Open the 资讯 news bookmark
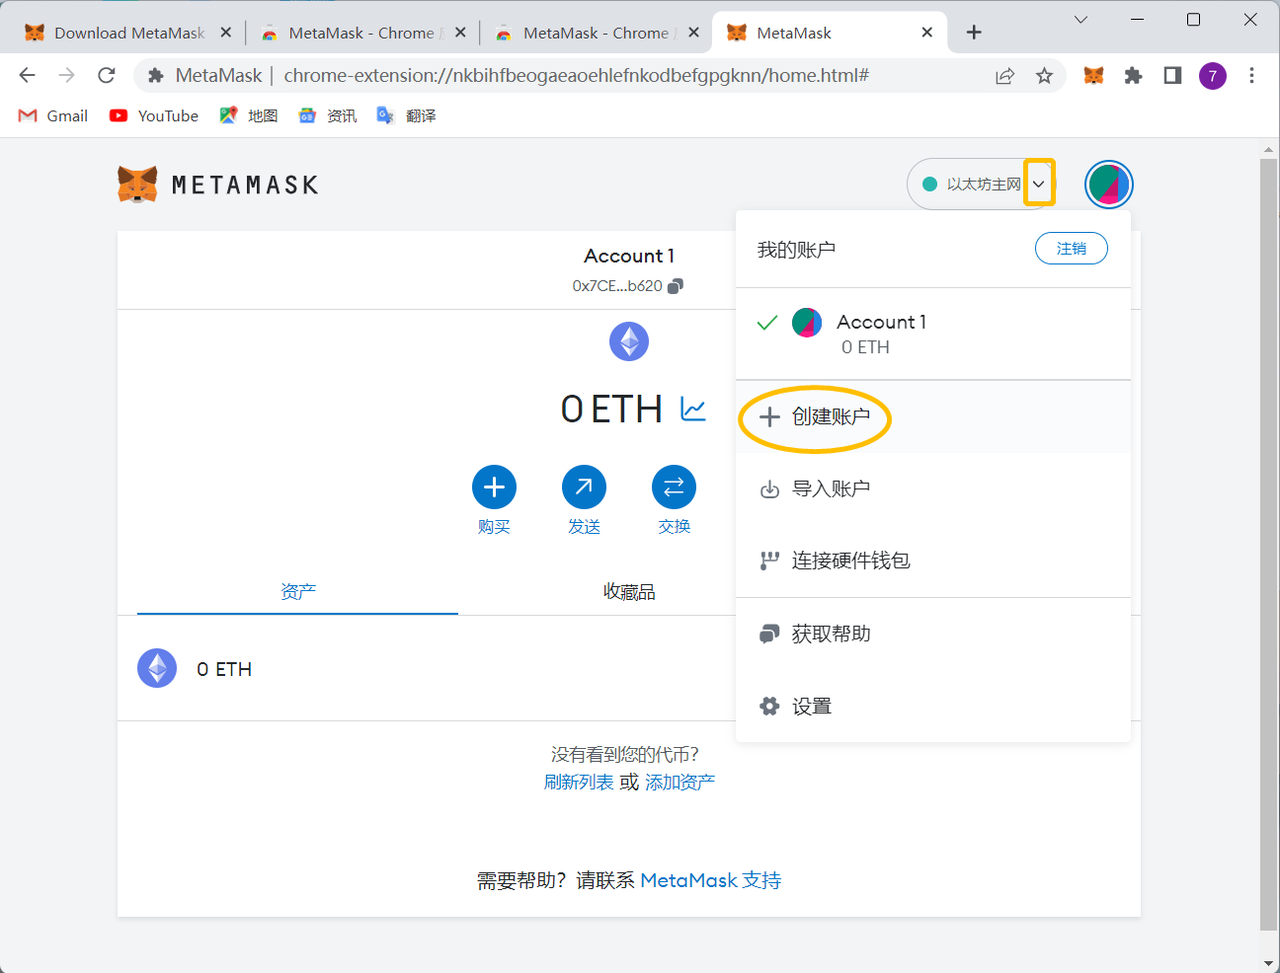 327,116
